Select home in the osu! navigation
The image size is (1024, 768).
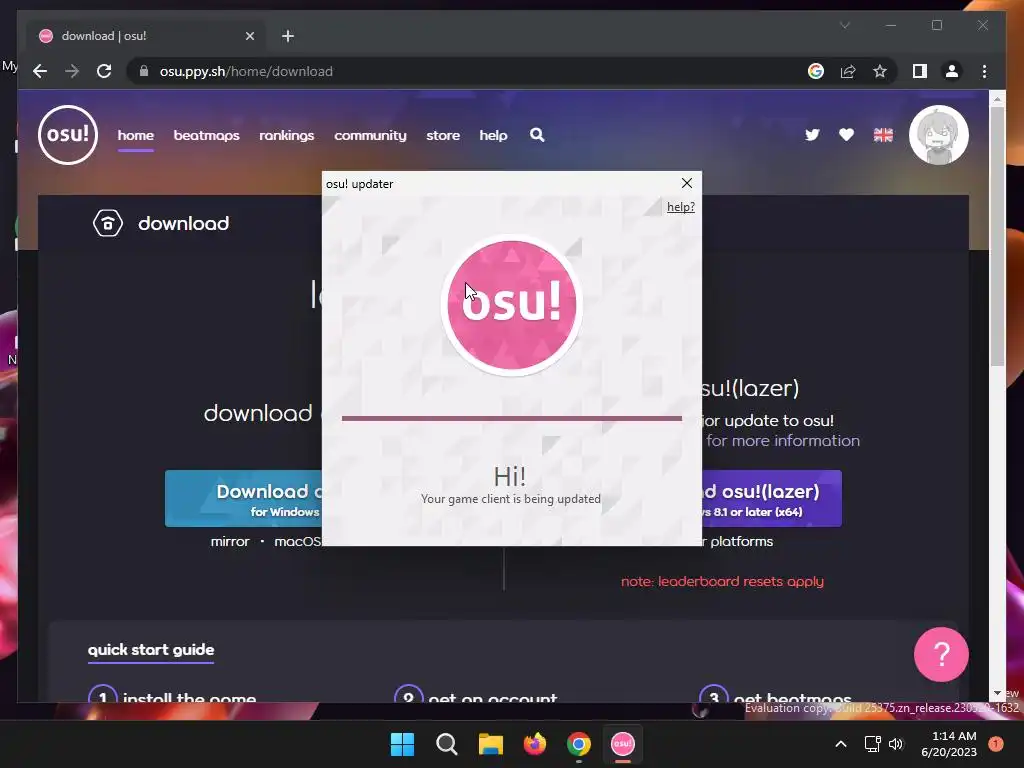pyautogui.click(x=136, y=135)
